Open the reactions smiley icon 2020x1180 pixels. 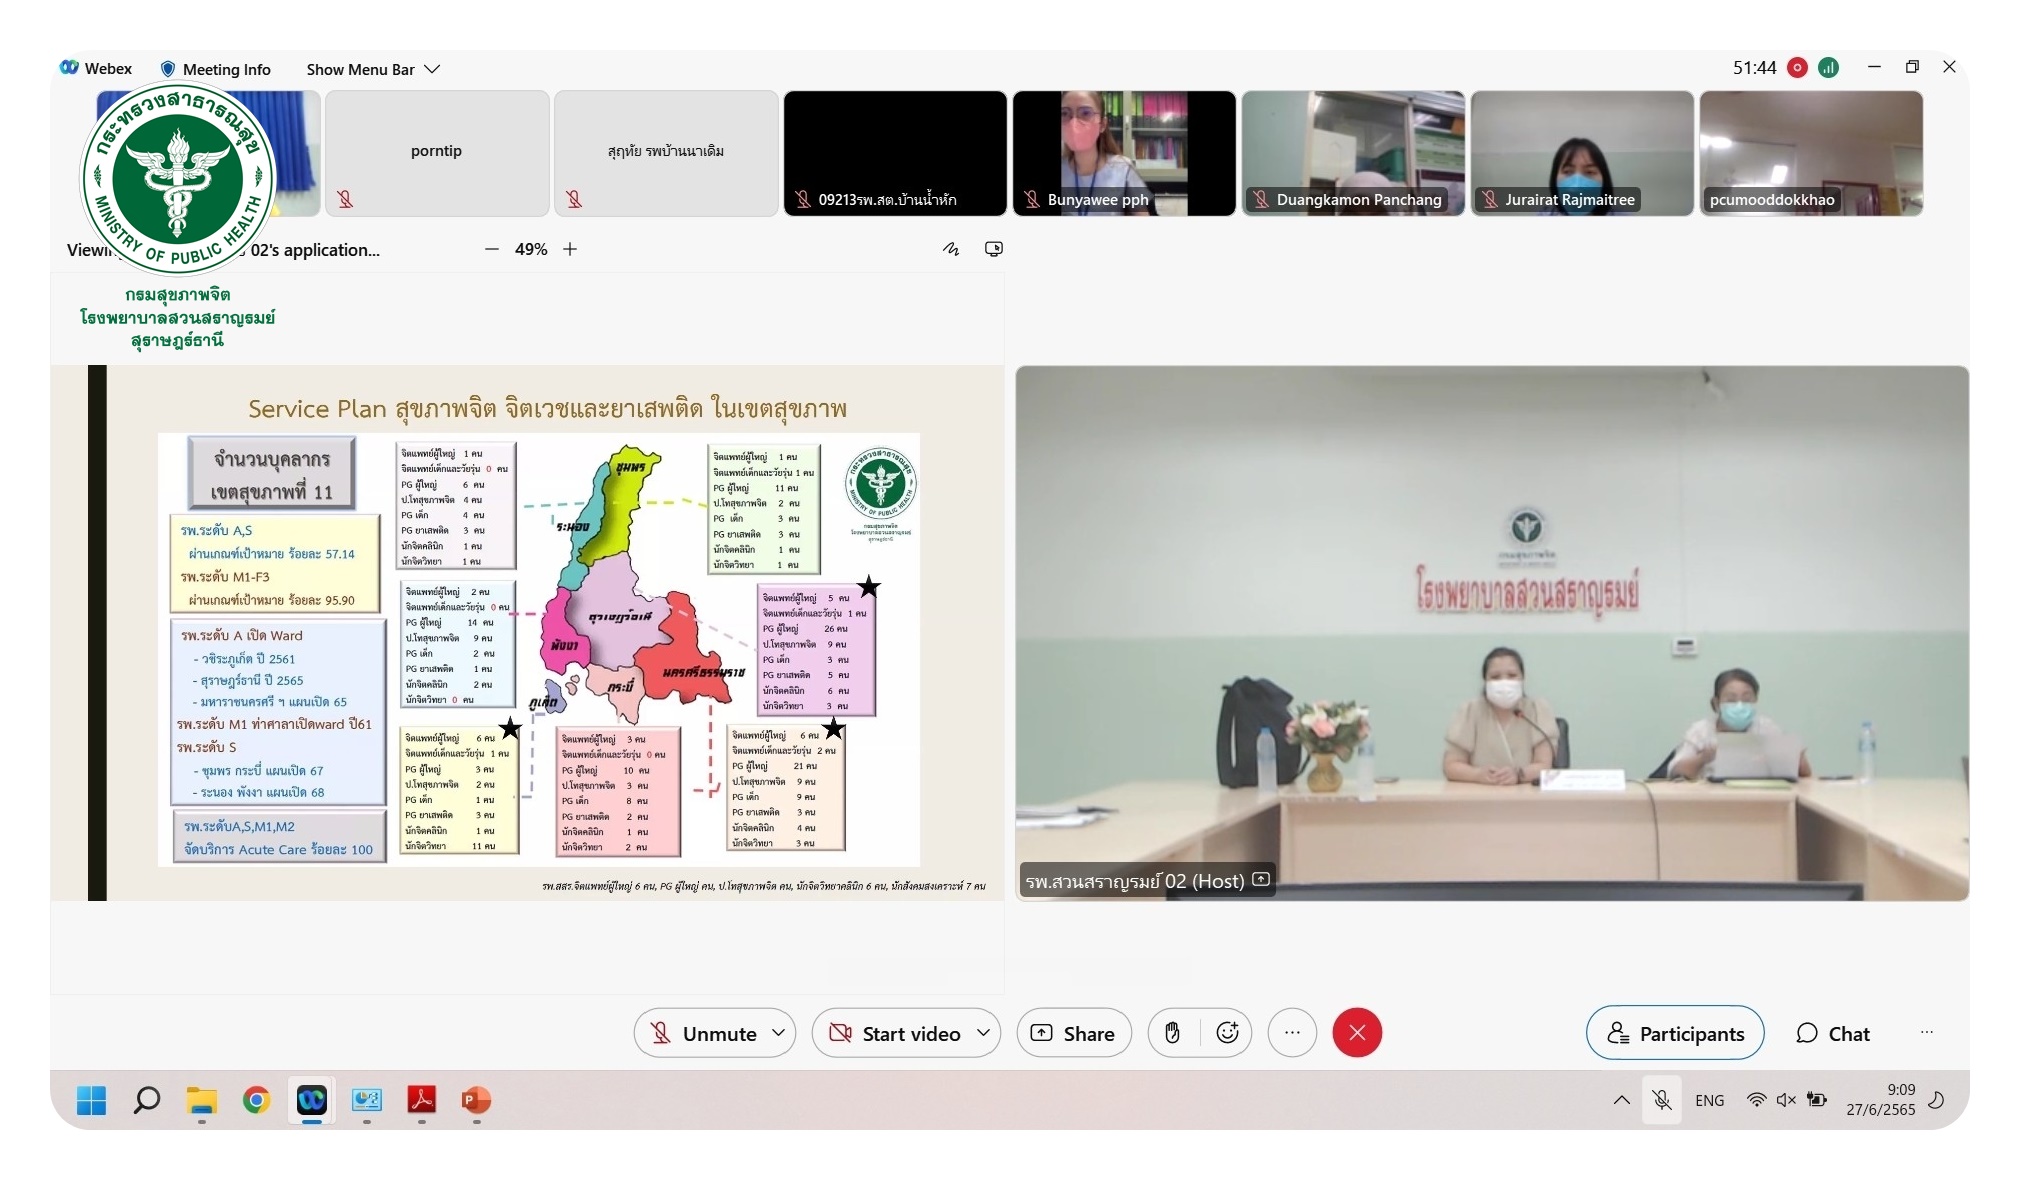[1227, 1033]
